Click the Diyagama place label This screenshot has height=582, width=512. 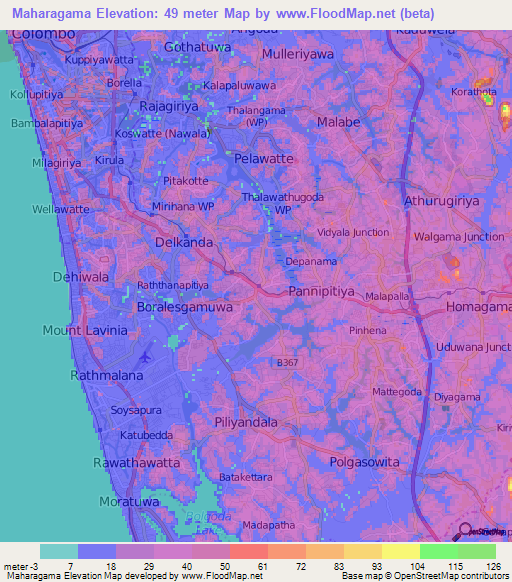457,398
